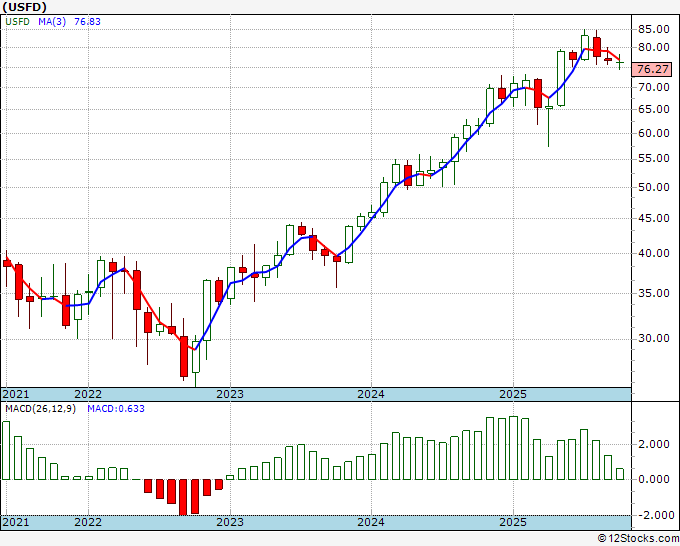Click the 80.00 price axis label
The height and width of the screenshot is (546, 680).
coord(654,47)
